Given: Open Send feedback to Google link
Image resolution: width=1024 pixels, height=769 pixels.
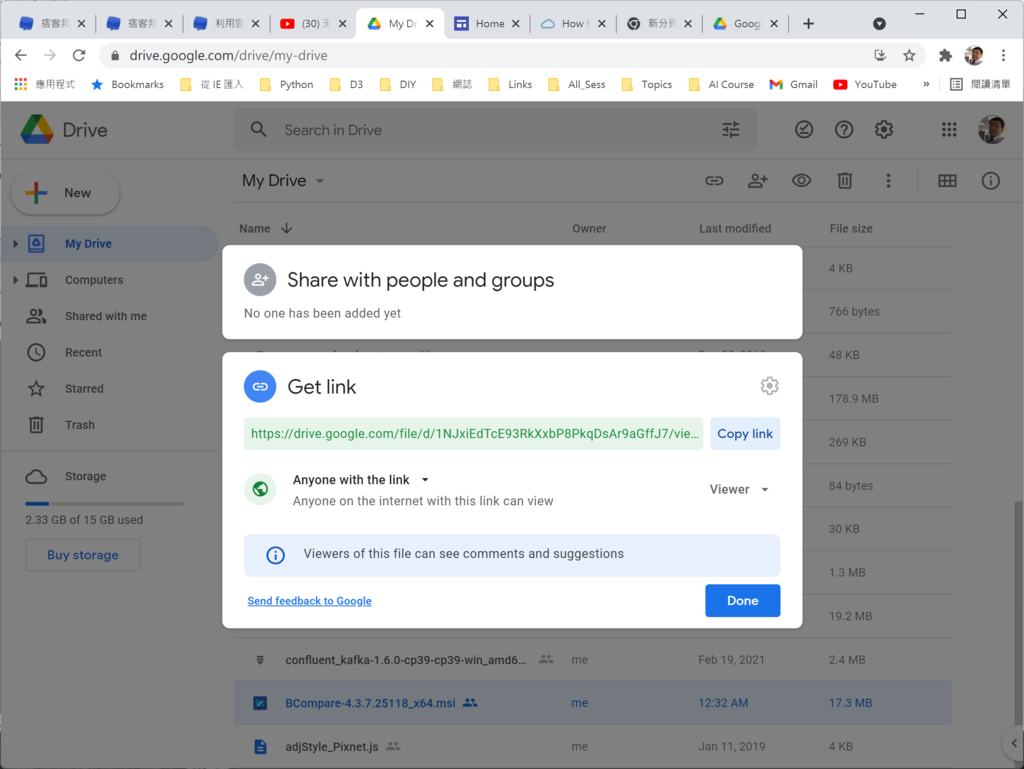Looking at the screenshot, I should tap(310, 601).
